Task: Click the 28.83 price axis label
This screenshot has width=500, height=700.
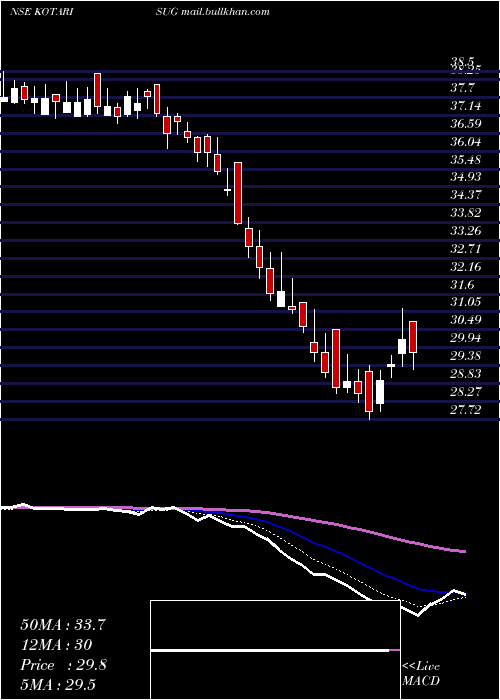Action: (x=465, y=374)
